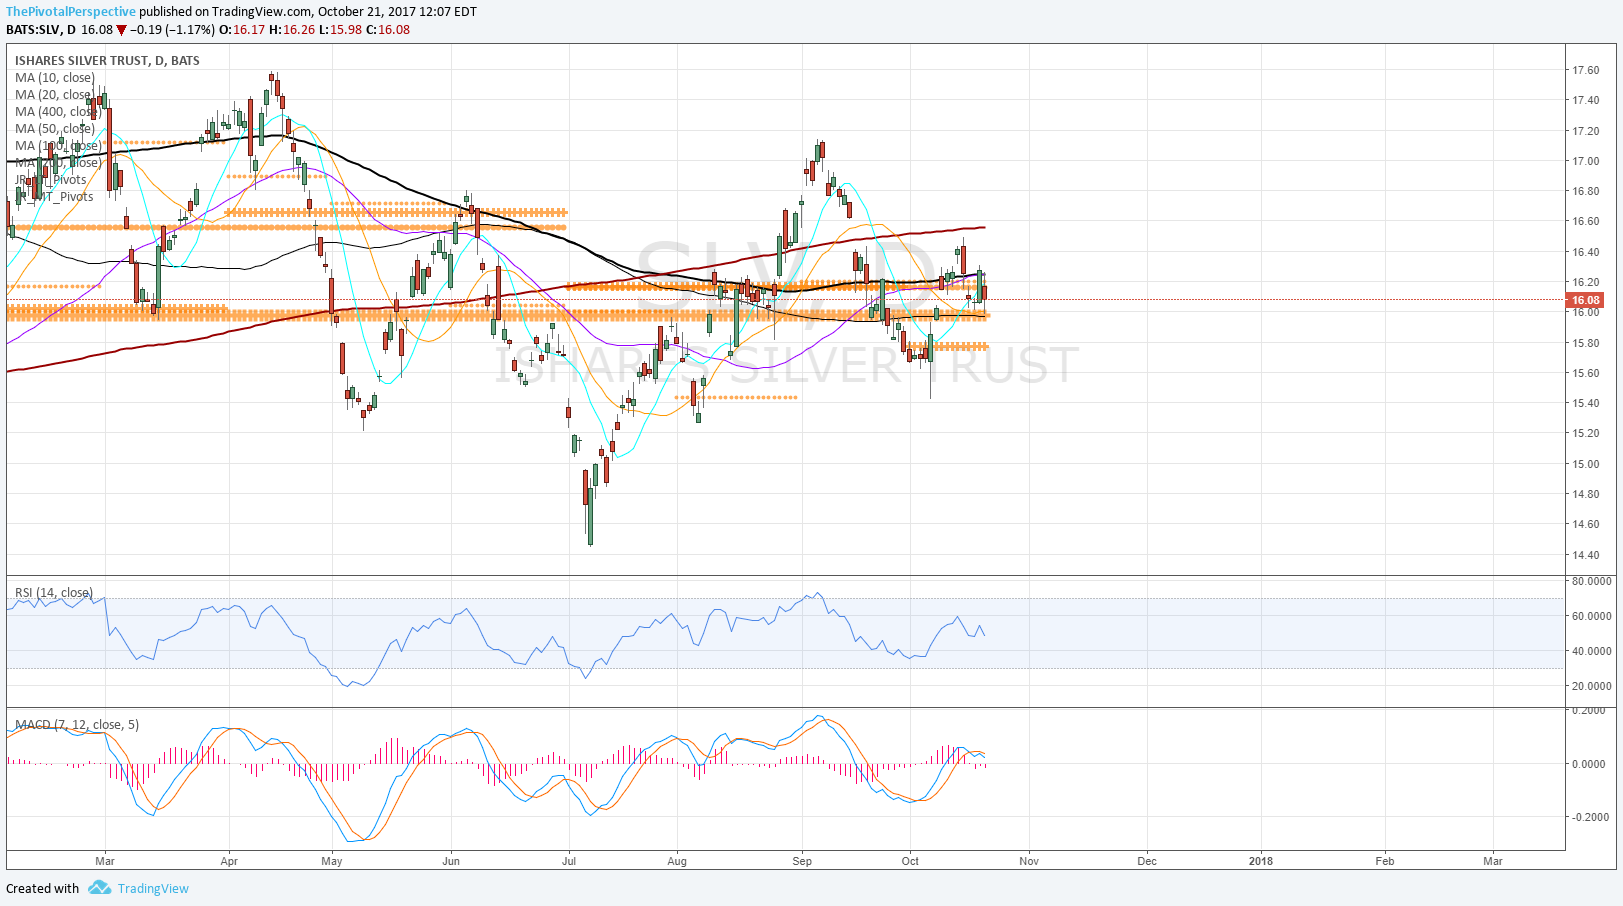Open ThePivotalPerspective author link
The height and width of the screenshot is (906, 1623).
pyautogui.click(x=71, y=12)
